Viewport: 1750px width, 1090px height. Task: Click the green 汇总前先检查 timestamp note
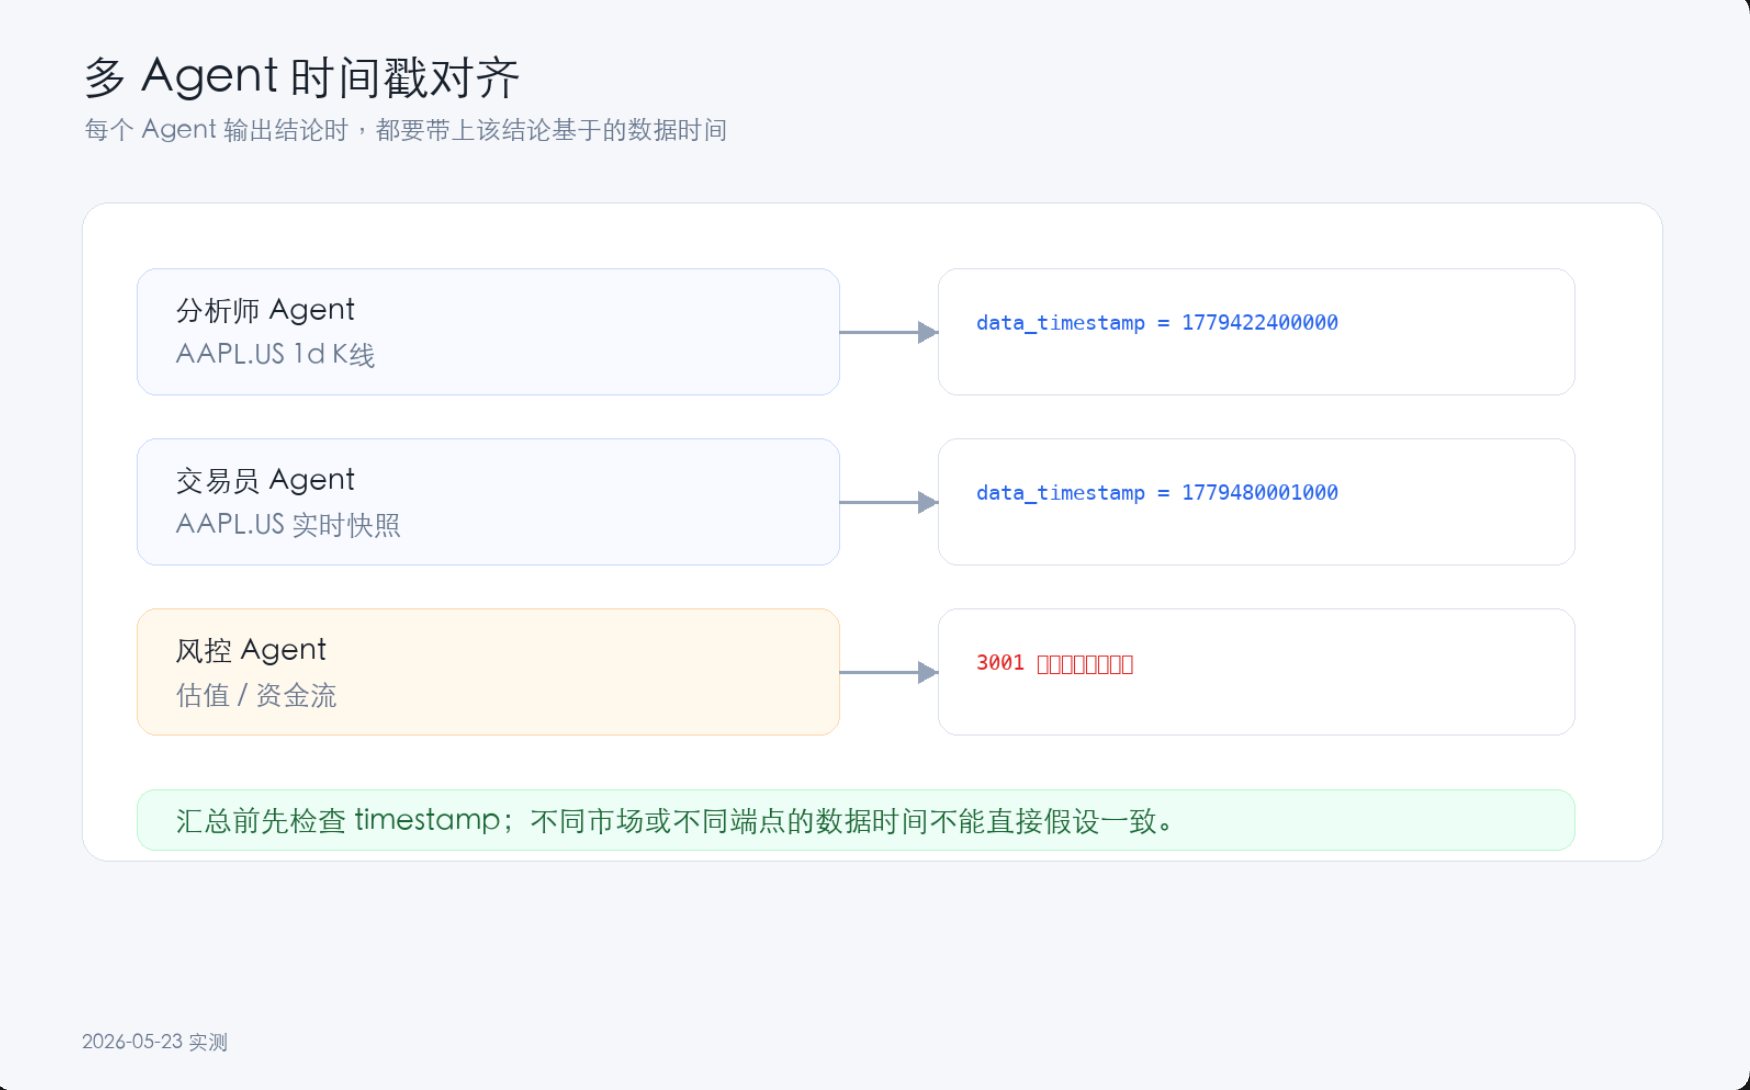(856, 820)
